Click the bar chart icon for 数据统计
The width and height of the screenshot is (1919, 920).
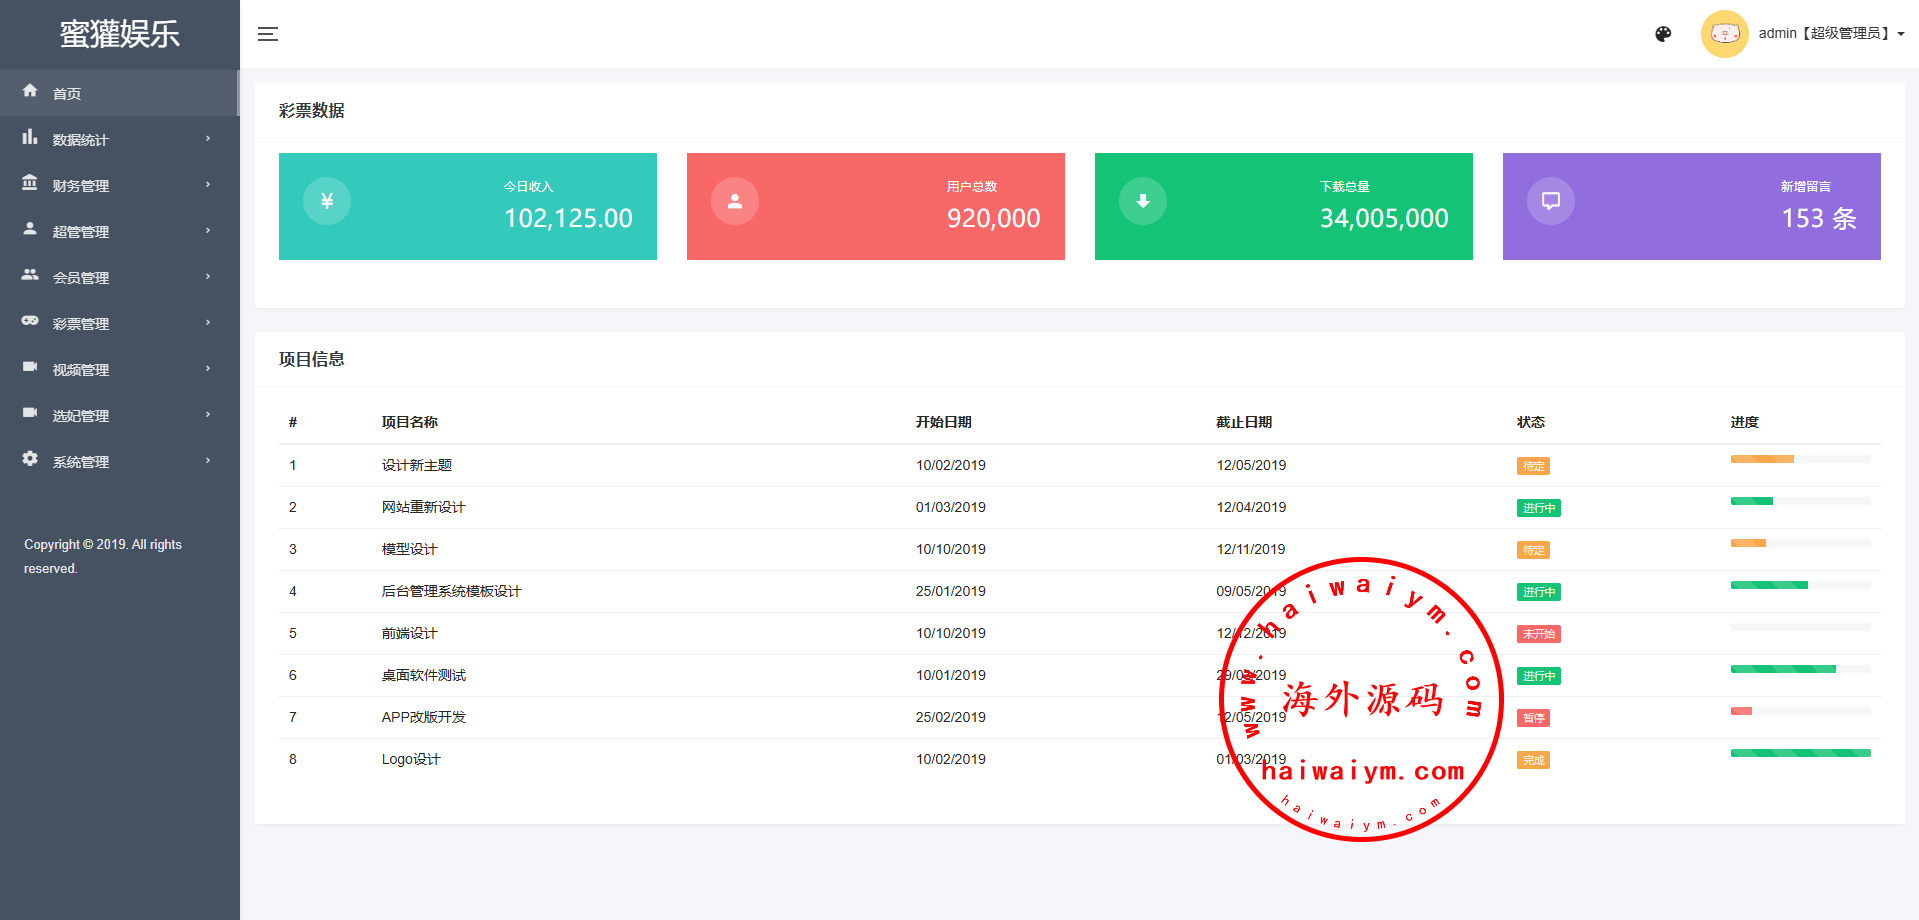[x=30, y=137]
